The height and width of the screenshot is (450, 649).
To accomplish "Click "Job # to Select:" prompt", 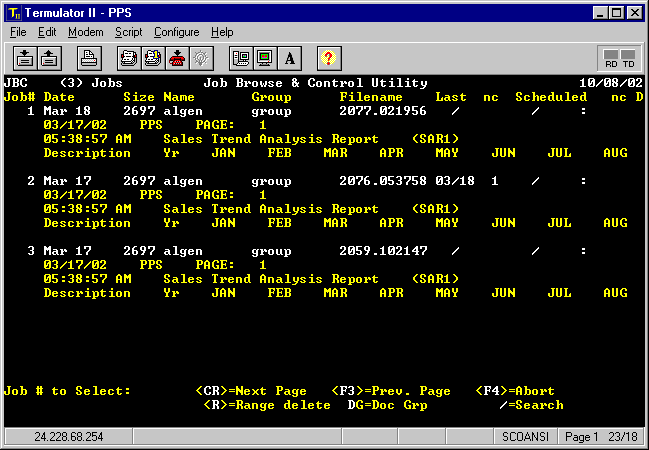I will click(x=67, y=391).
